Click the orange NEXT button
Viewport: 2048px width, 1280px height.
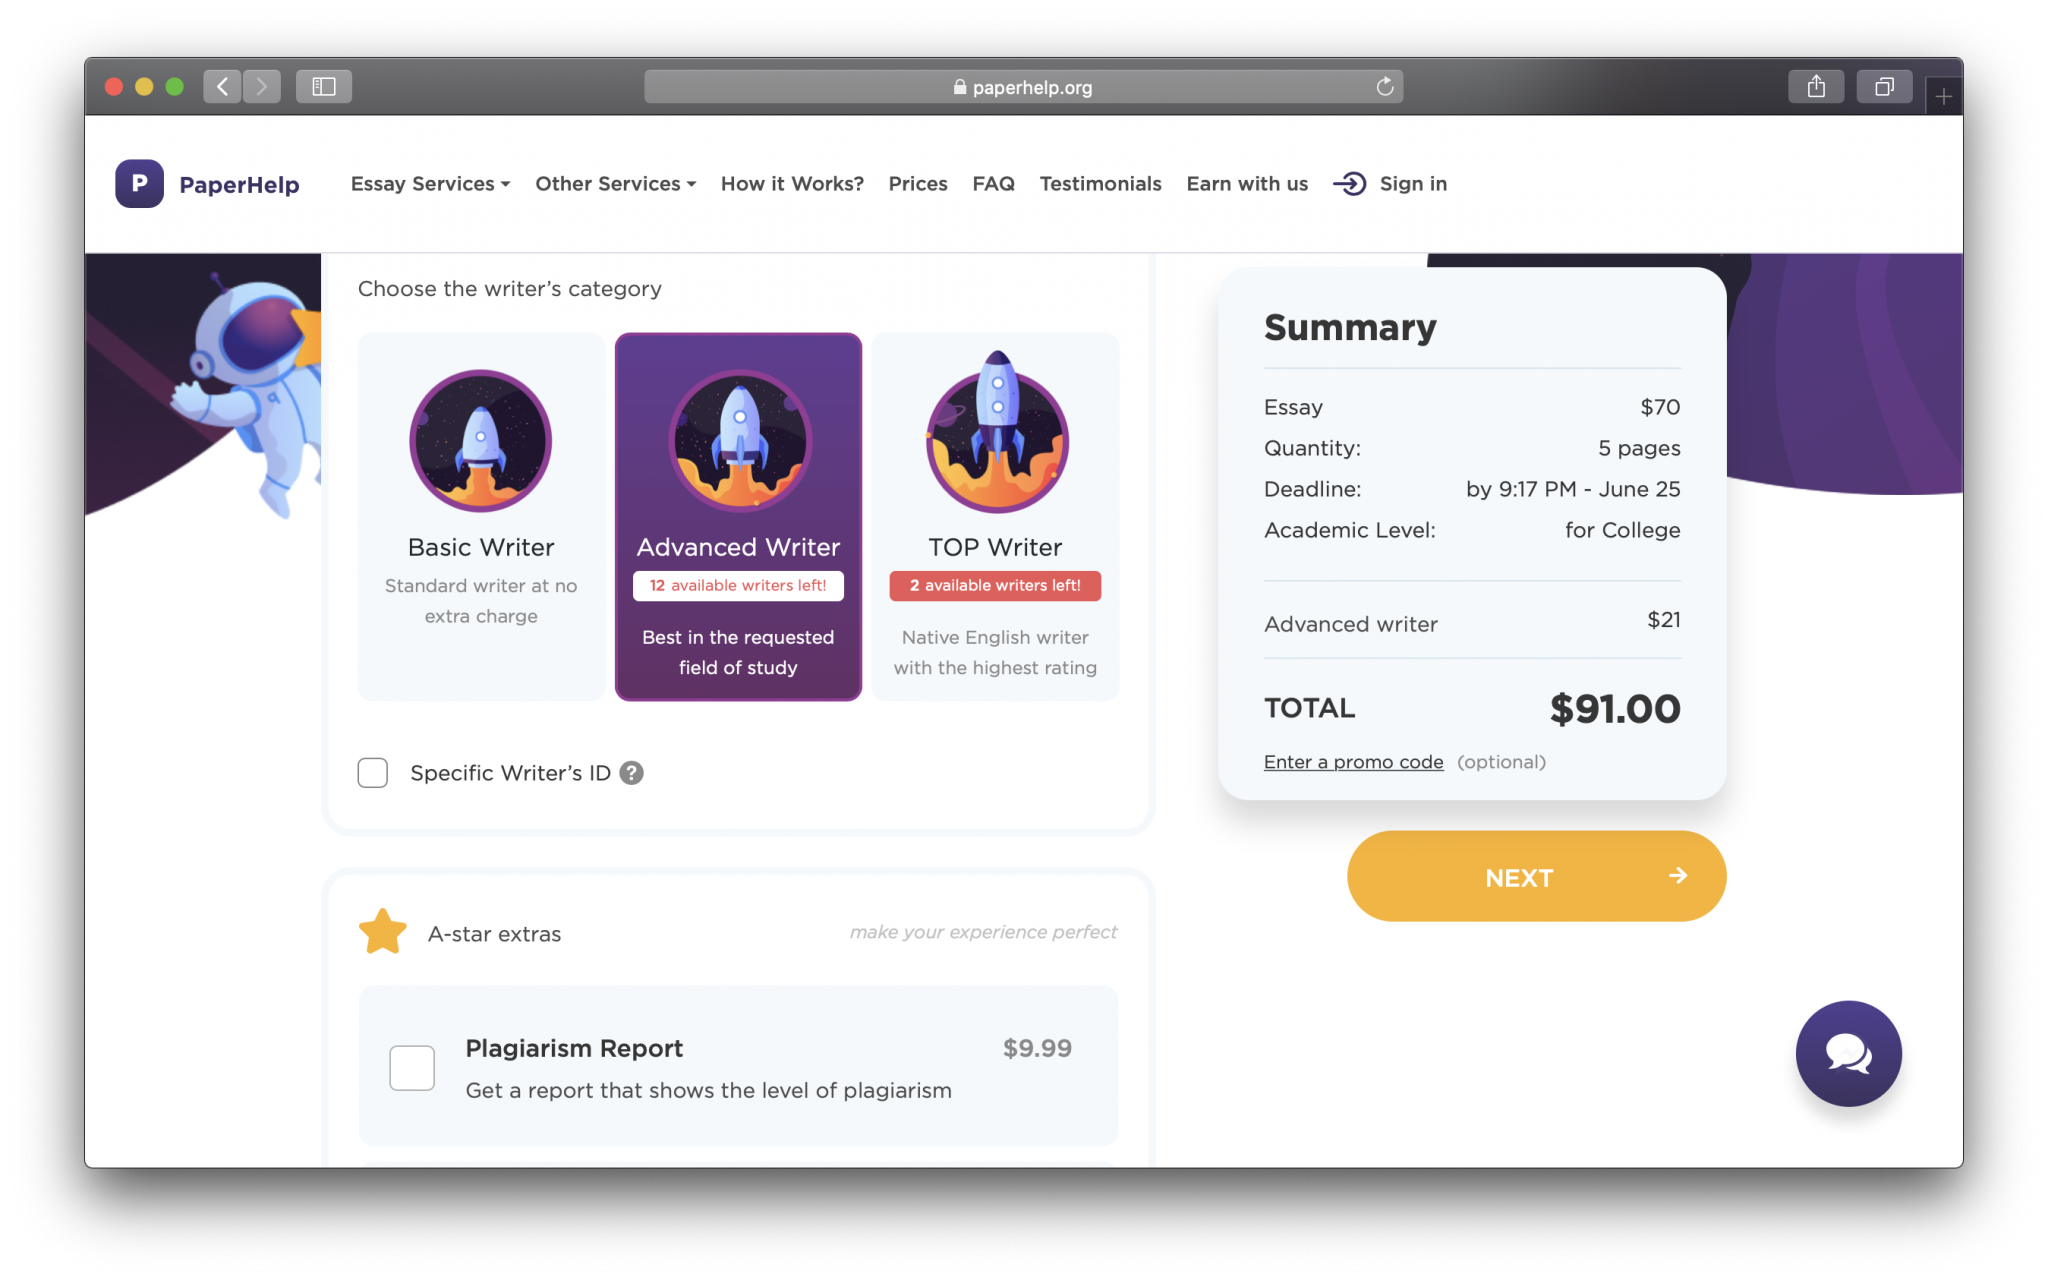tap(1536, 877)
